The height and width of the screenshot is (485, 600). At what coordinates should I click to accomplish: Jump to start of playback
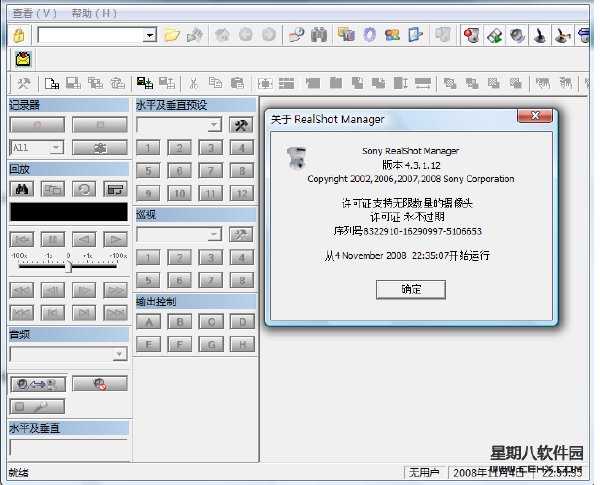pyautogui.click(x=22, y=240)
